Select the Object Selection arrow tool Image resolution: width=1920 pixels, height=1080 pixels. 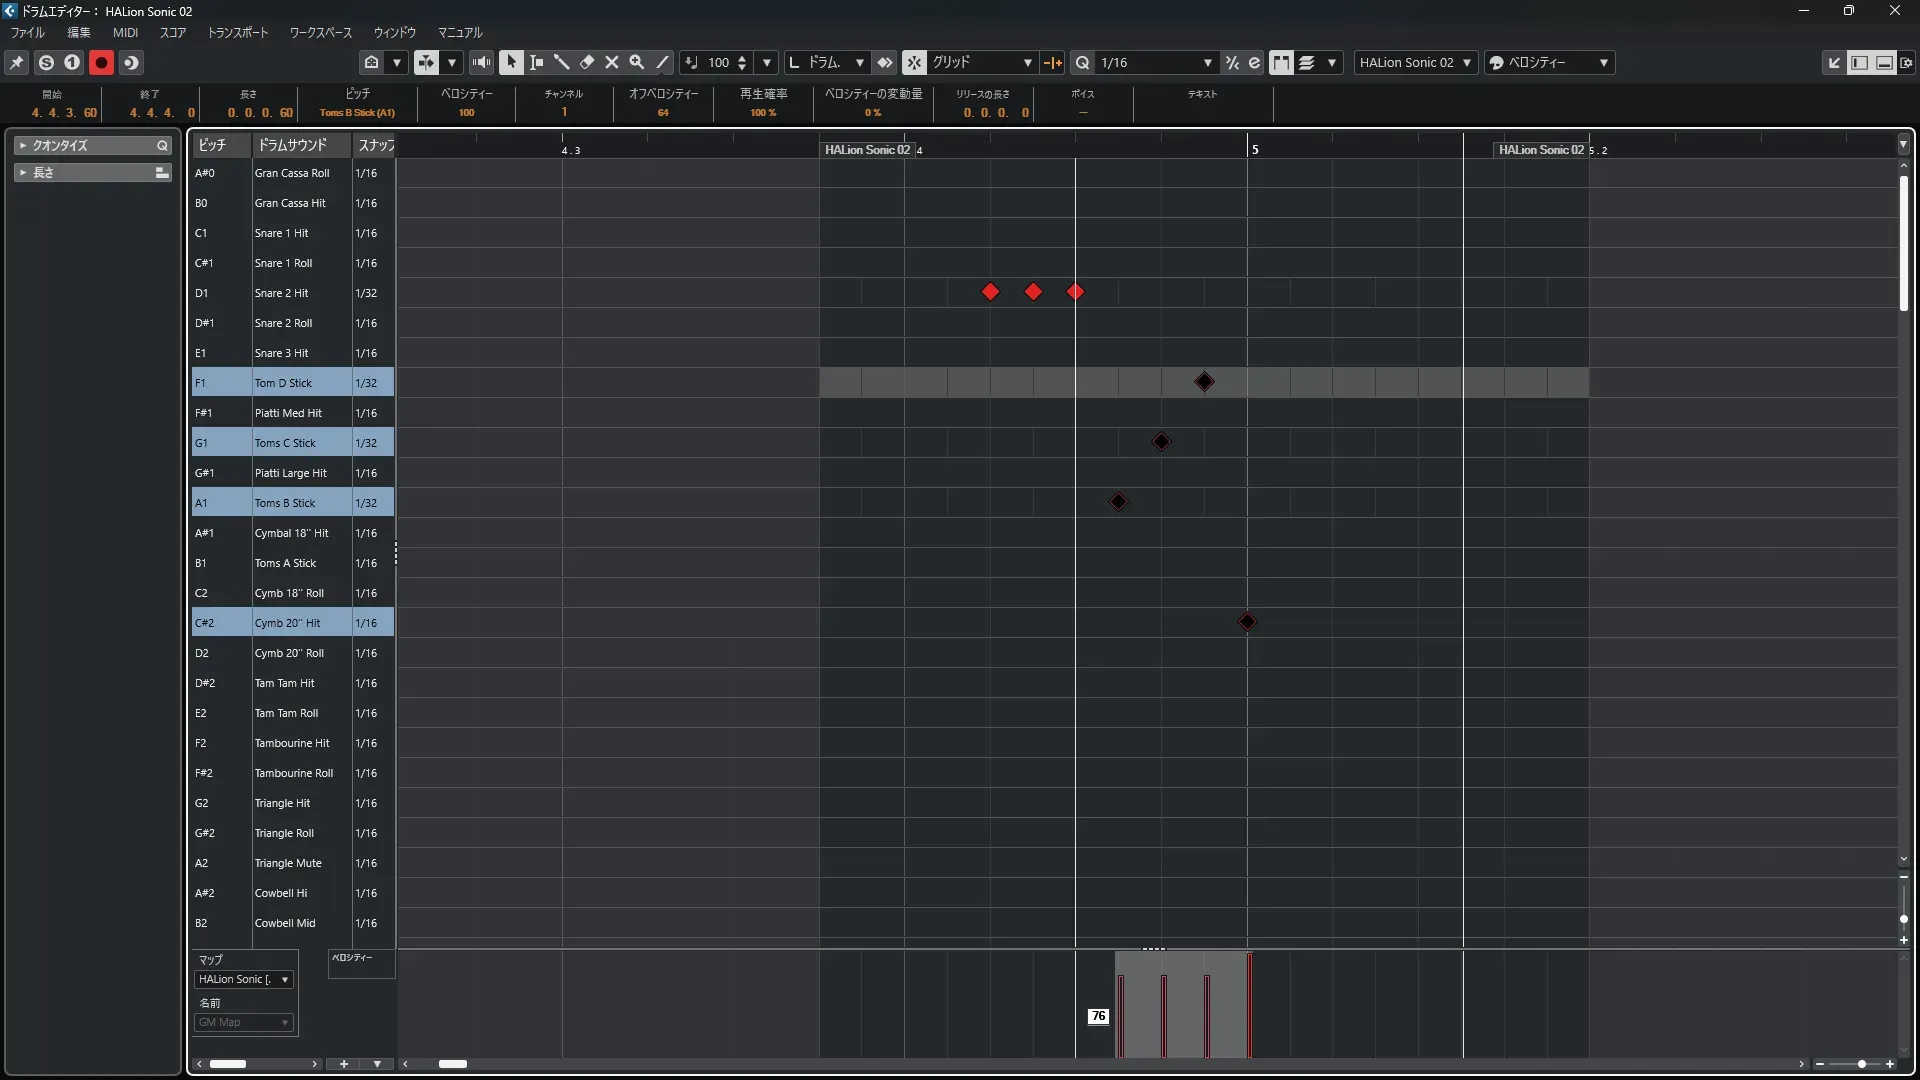click(511, 62)
